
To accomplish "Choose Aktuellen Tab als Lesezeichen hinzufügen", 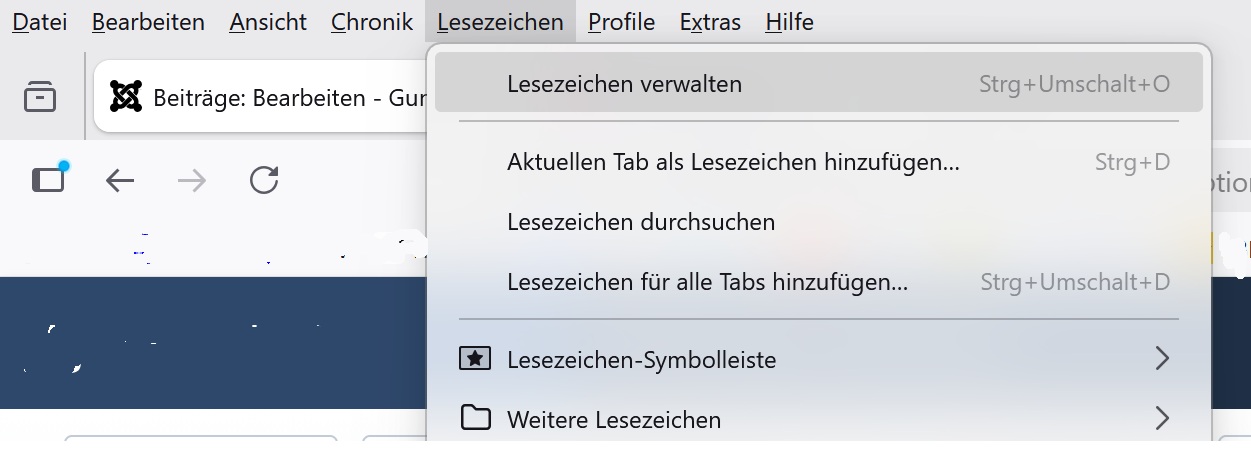I will tap(733, 162).
